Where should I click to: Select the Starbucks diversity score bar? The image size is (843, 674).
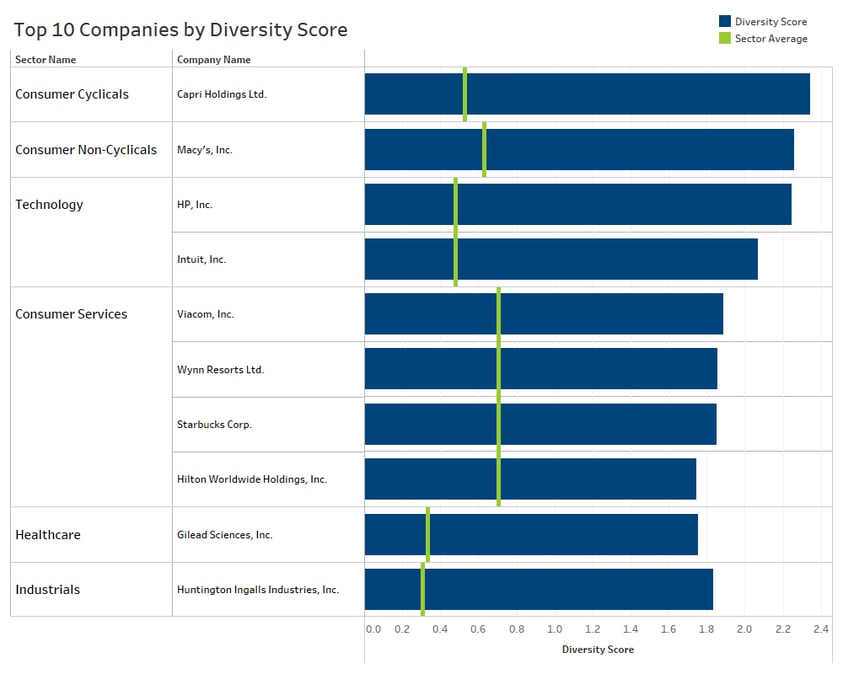(x=541, y=424)
